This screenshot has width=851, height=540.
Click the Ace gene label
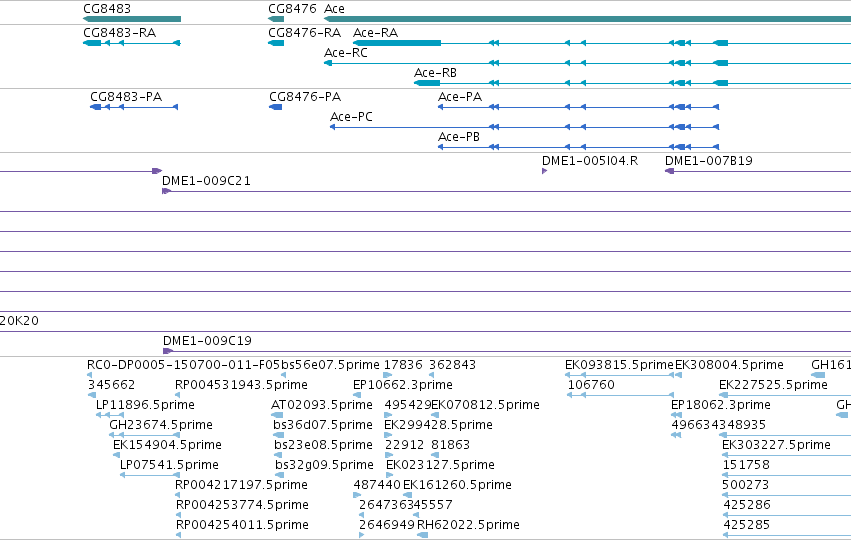coord(334,9)
